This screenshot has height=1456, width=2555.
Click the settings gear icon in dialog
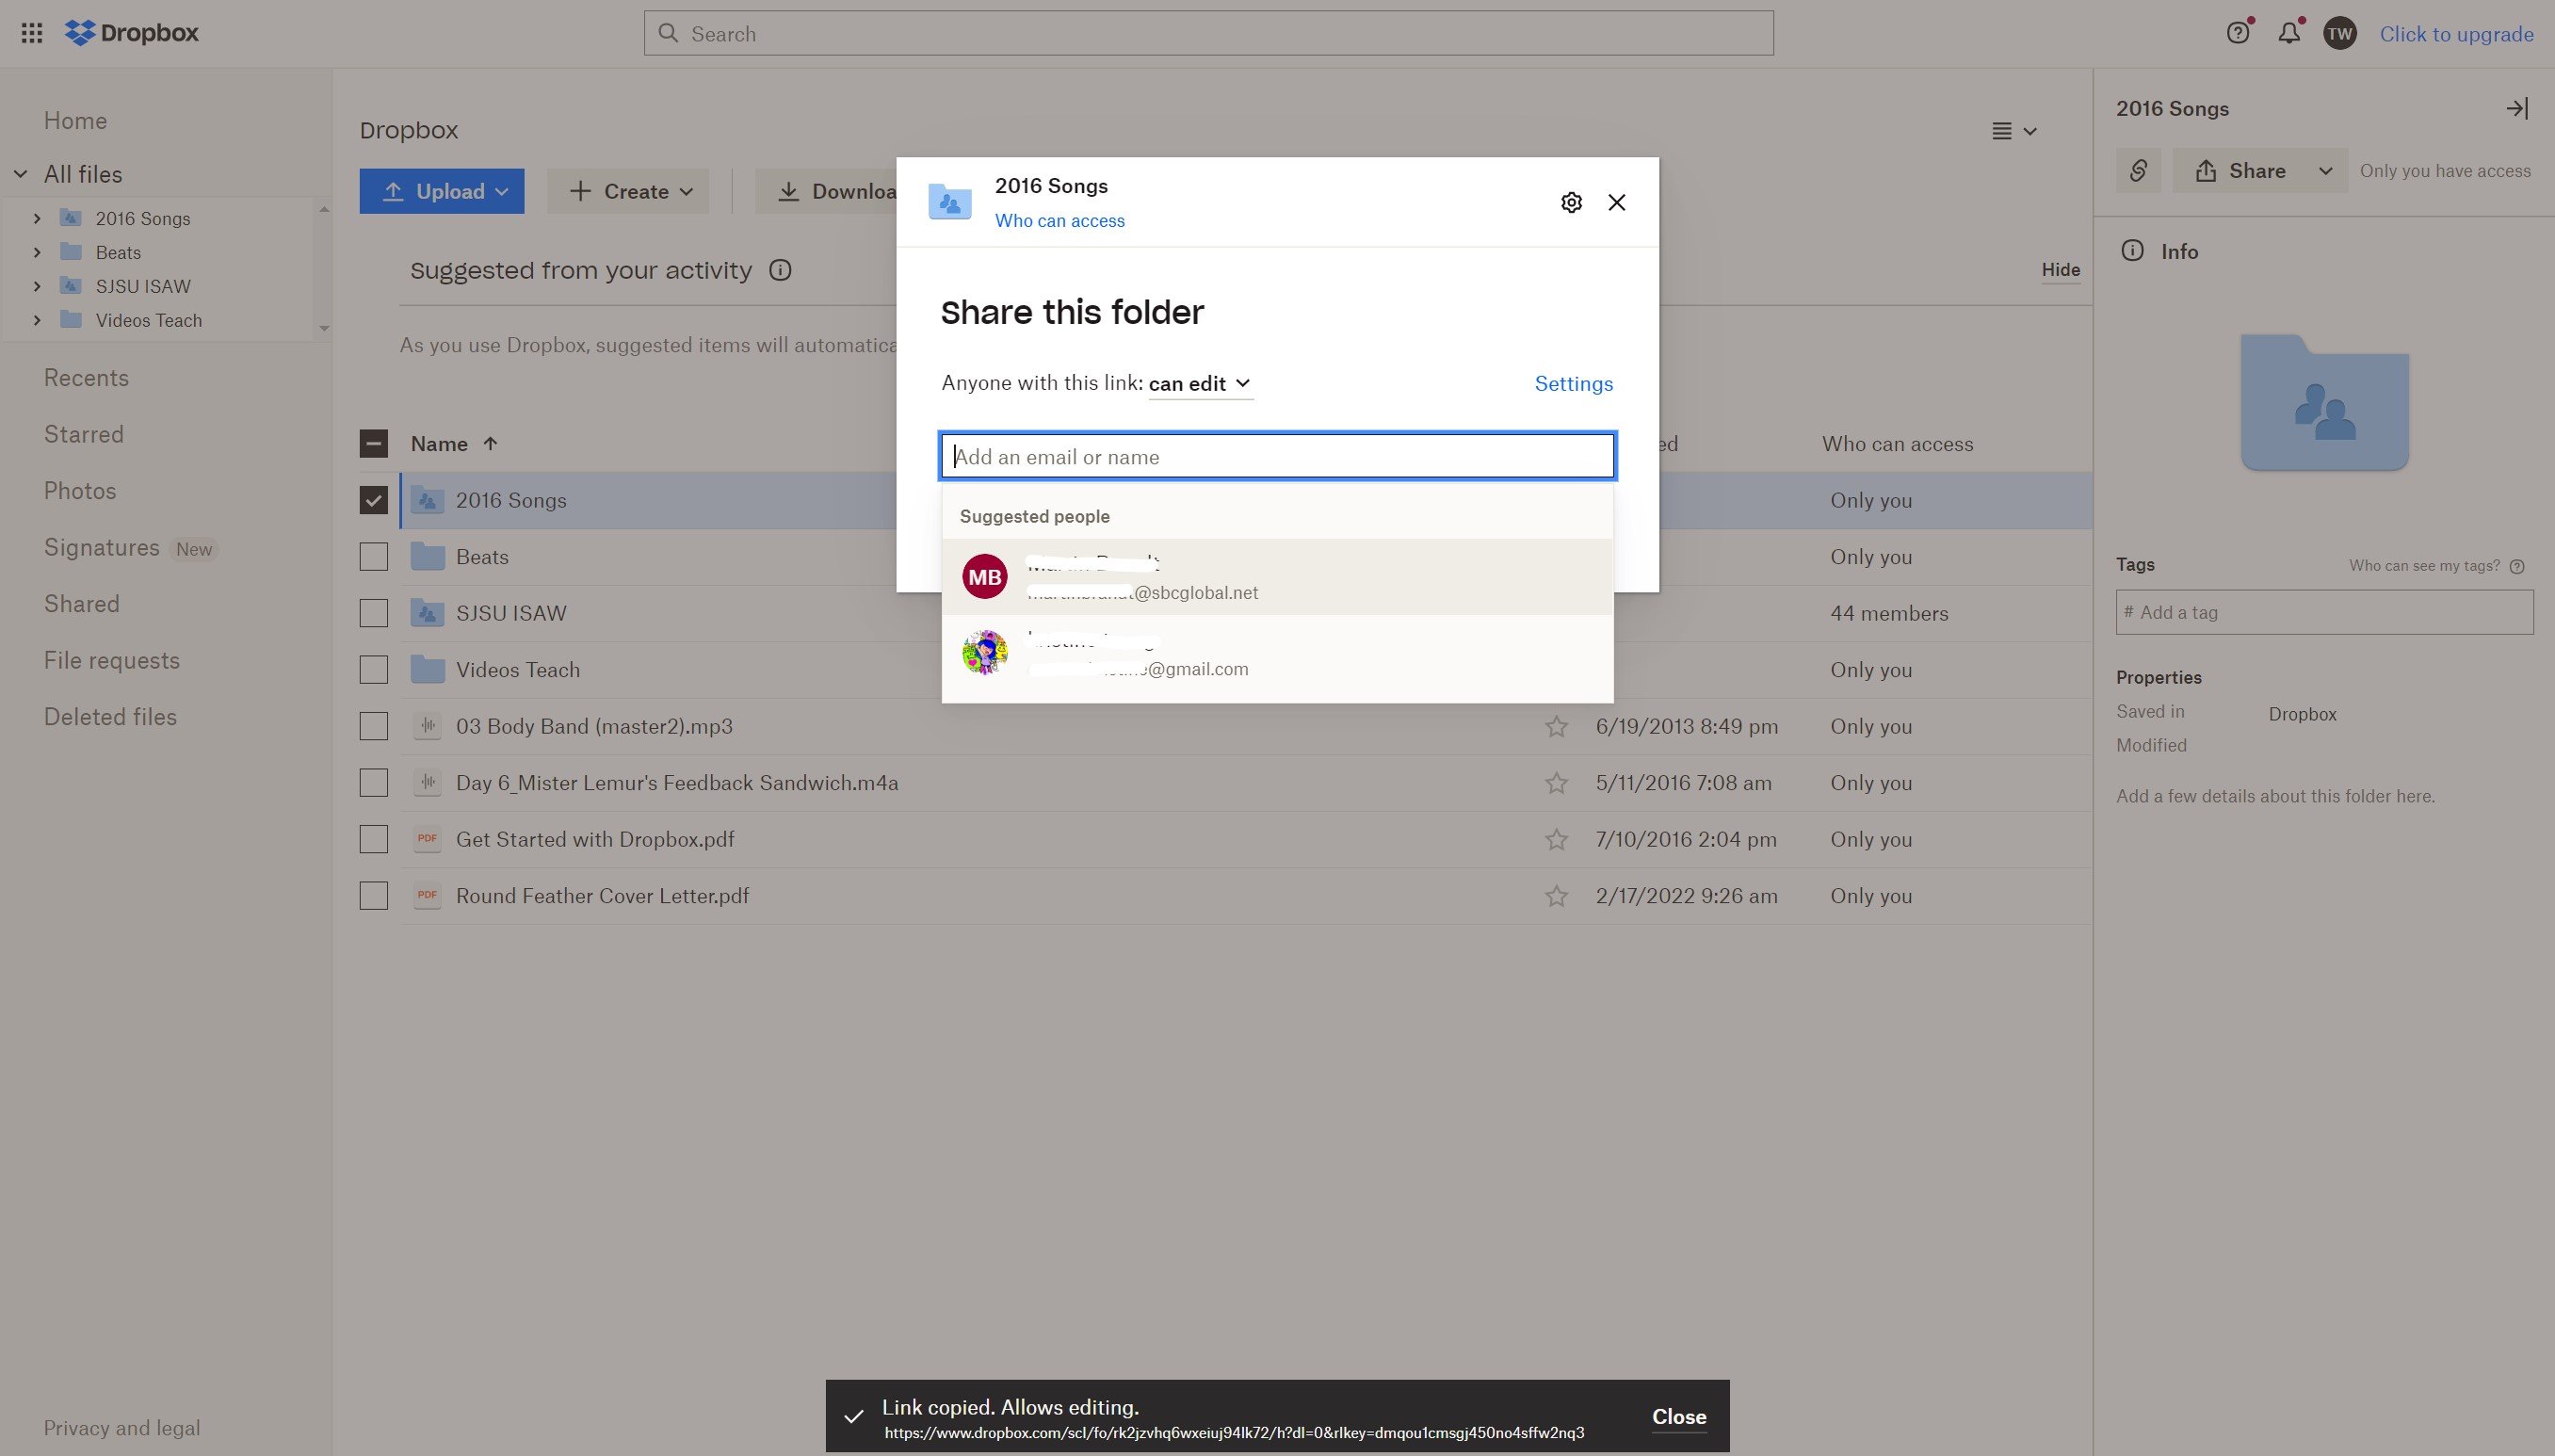pyautogui.click(x=1571, y=202)
